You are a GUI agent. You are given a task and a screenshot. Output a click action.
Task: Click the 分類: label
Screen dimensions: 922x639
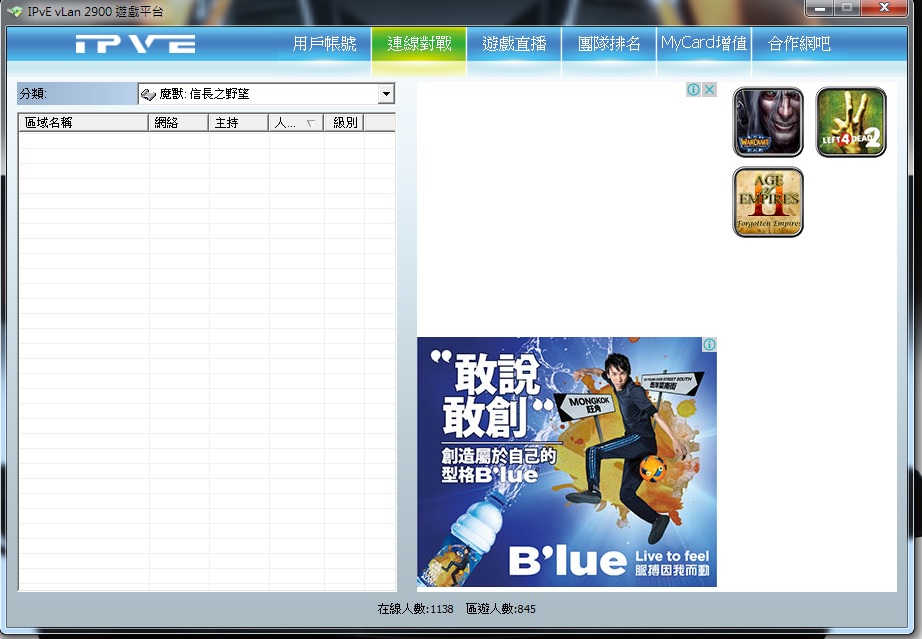pyautogui.click(x=33, y=93)
